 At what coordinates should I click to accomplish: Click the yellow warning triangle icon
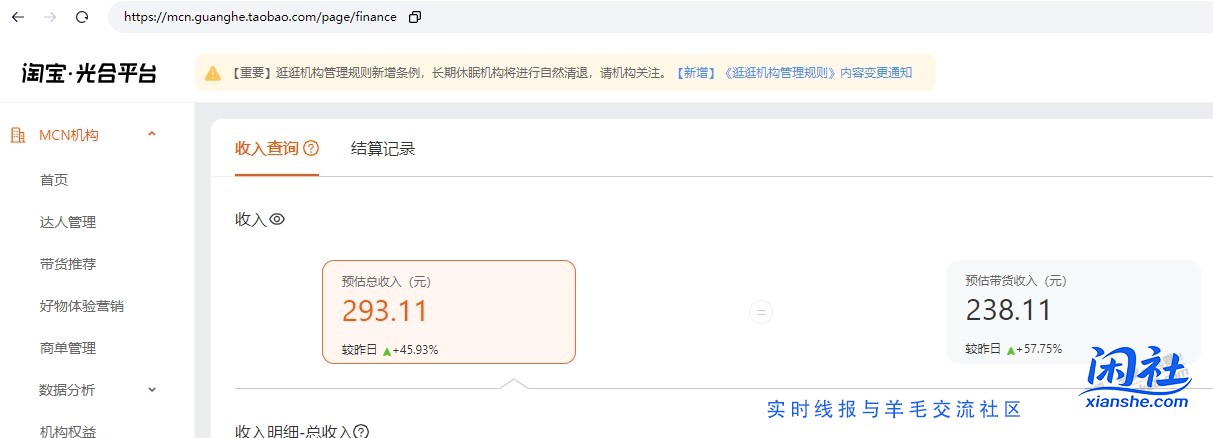tap(213, 73)
